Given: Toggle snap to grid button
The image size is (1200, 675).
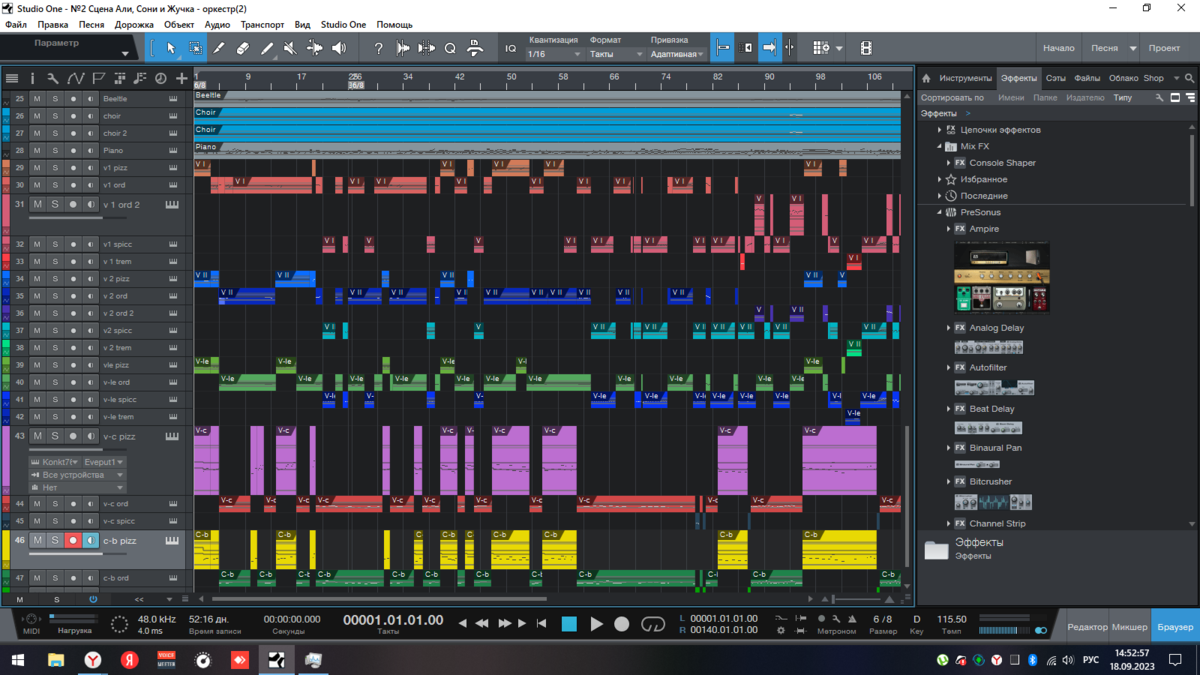Looking at the screenshot, I should pyautogui.click(x=721, y=48).
